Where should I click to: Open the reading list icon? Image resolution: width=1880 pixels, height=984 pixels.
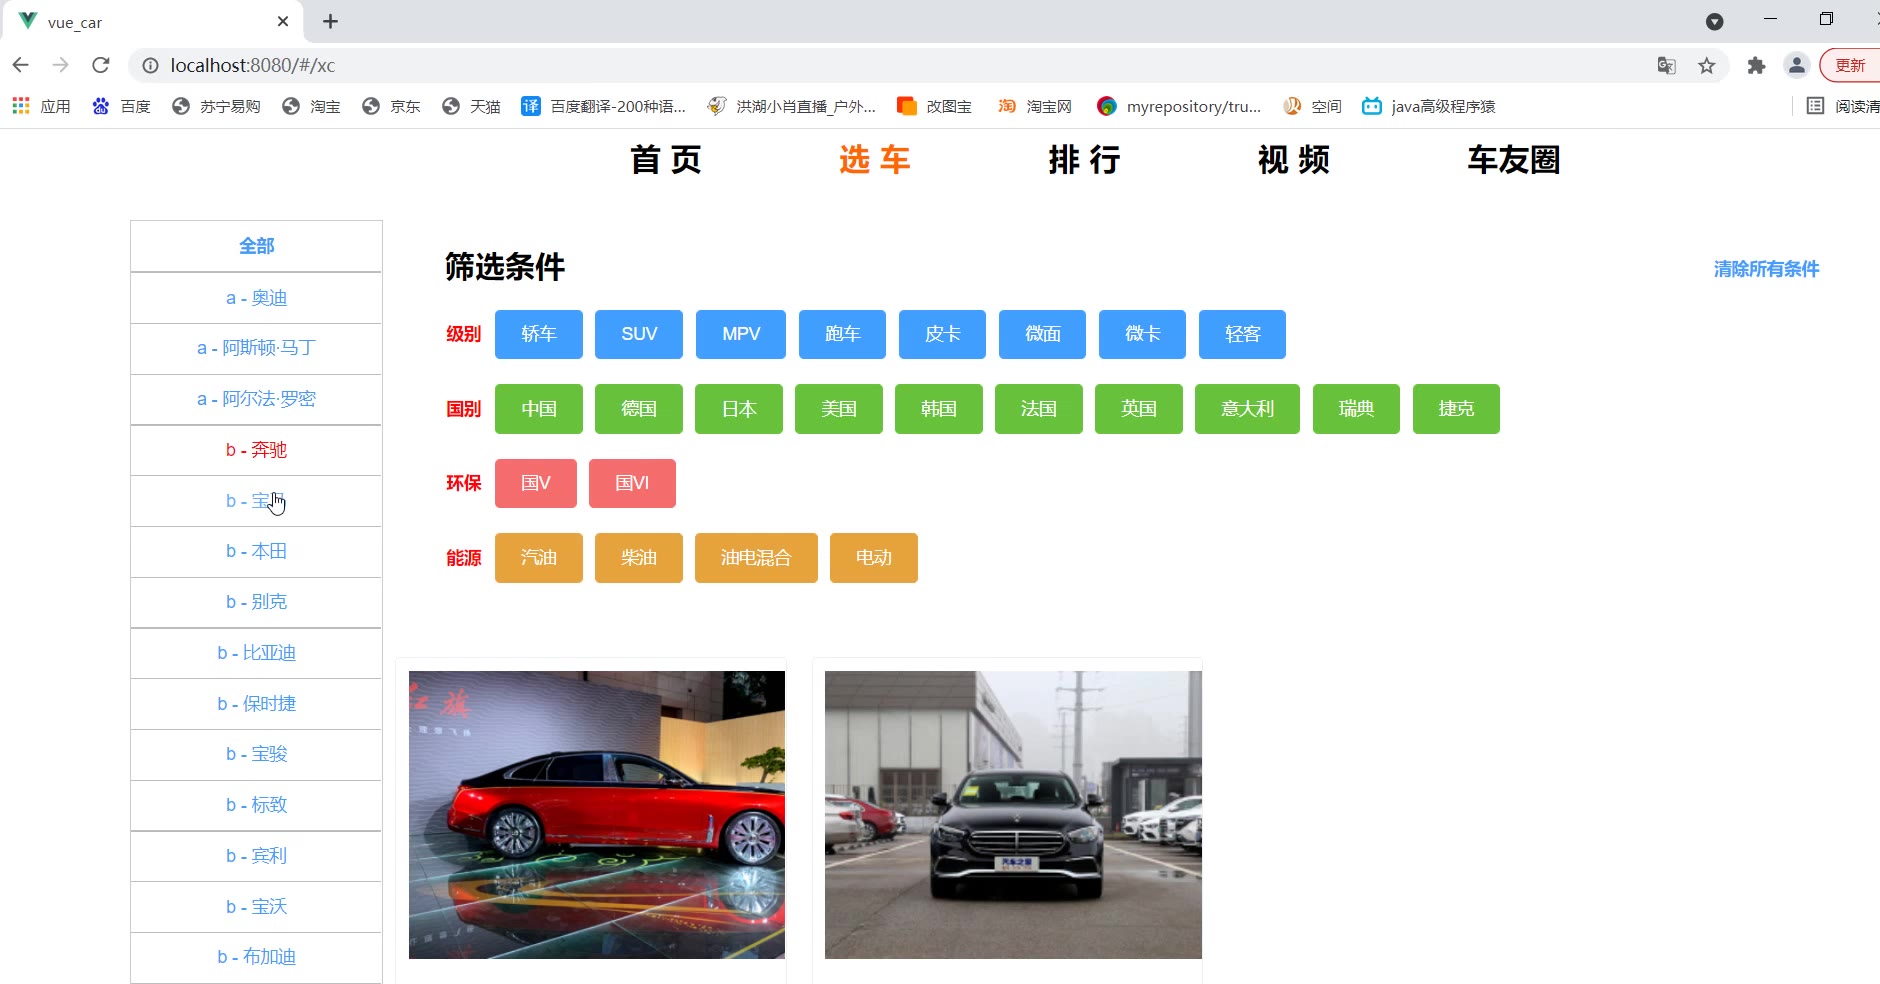(x=1815, y=106)
